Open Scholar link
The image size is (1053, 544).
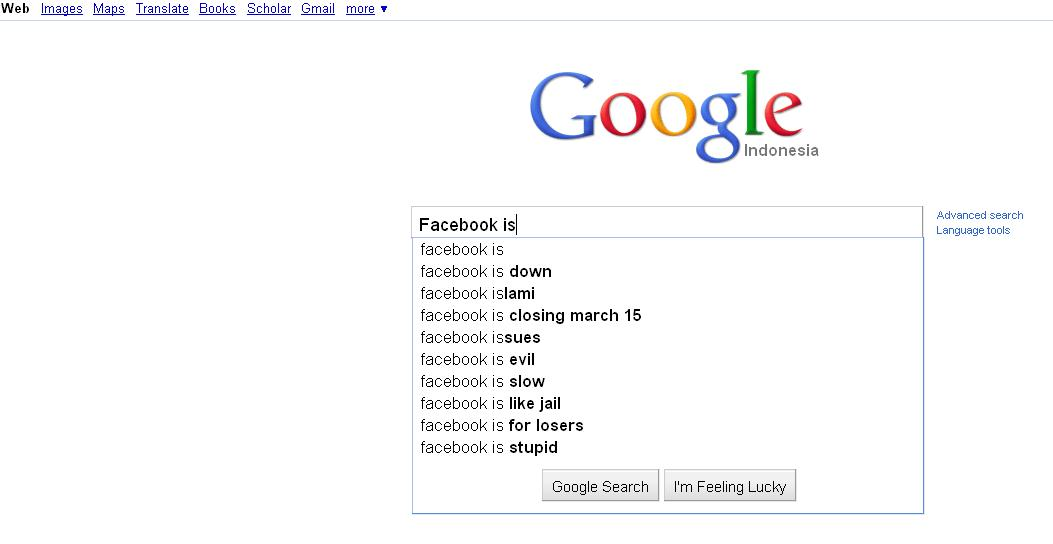click(x=269, y=9)
